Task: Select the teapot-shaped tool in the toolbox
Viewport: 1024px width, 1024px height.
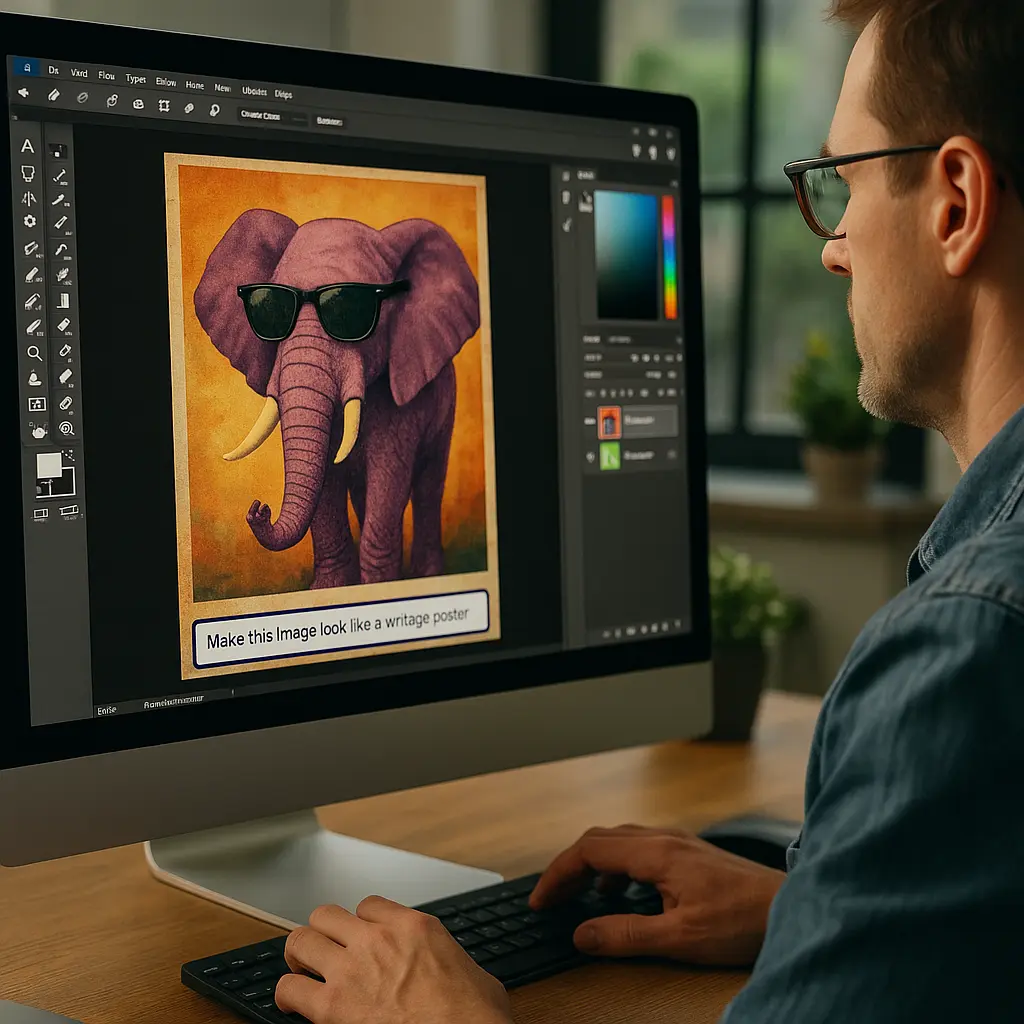Action: [x=39, y=431]
